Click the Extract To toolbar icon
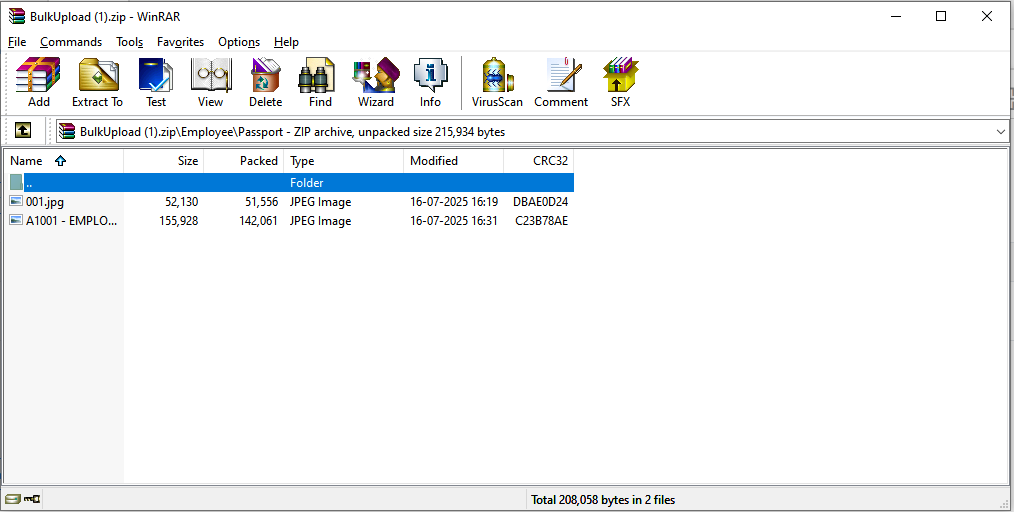The width and height of the screenshot is (1014, 512). pyautogui.click(x=97, y=83)
